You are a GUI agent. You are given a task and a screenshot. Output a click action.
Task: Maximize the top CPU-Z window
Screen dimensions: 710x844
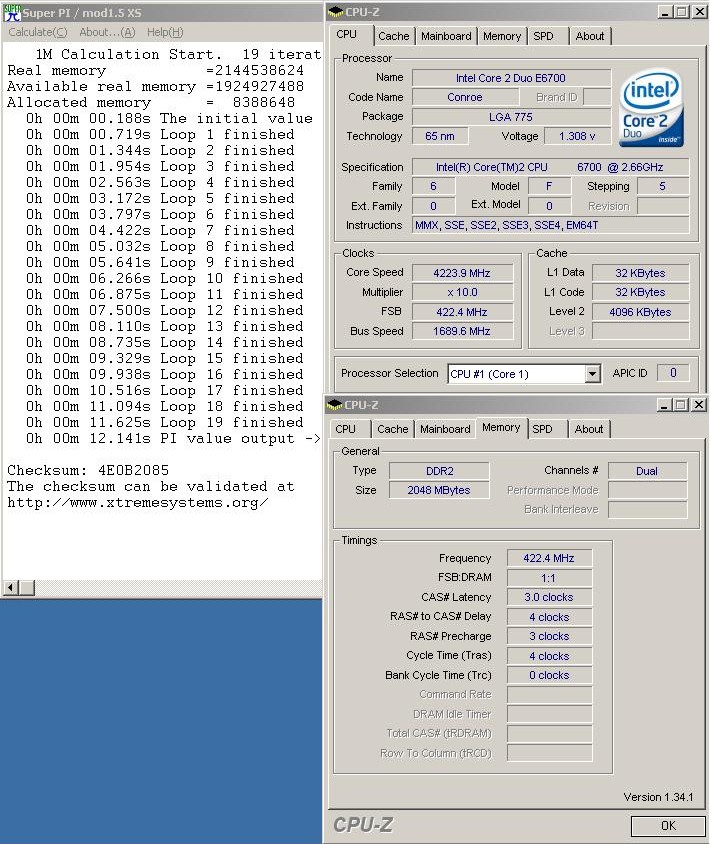pos(681,12)
